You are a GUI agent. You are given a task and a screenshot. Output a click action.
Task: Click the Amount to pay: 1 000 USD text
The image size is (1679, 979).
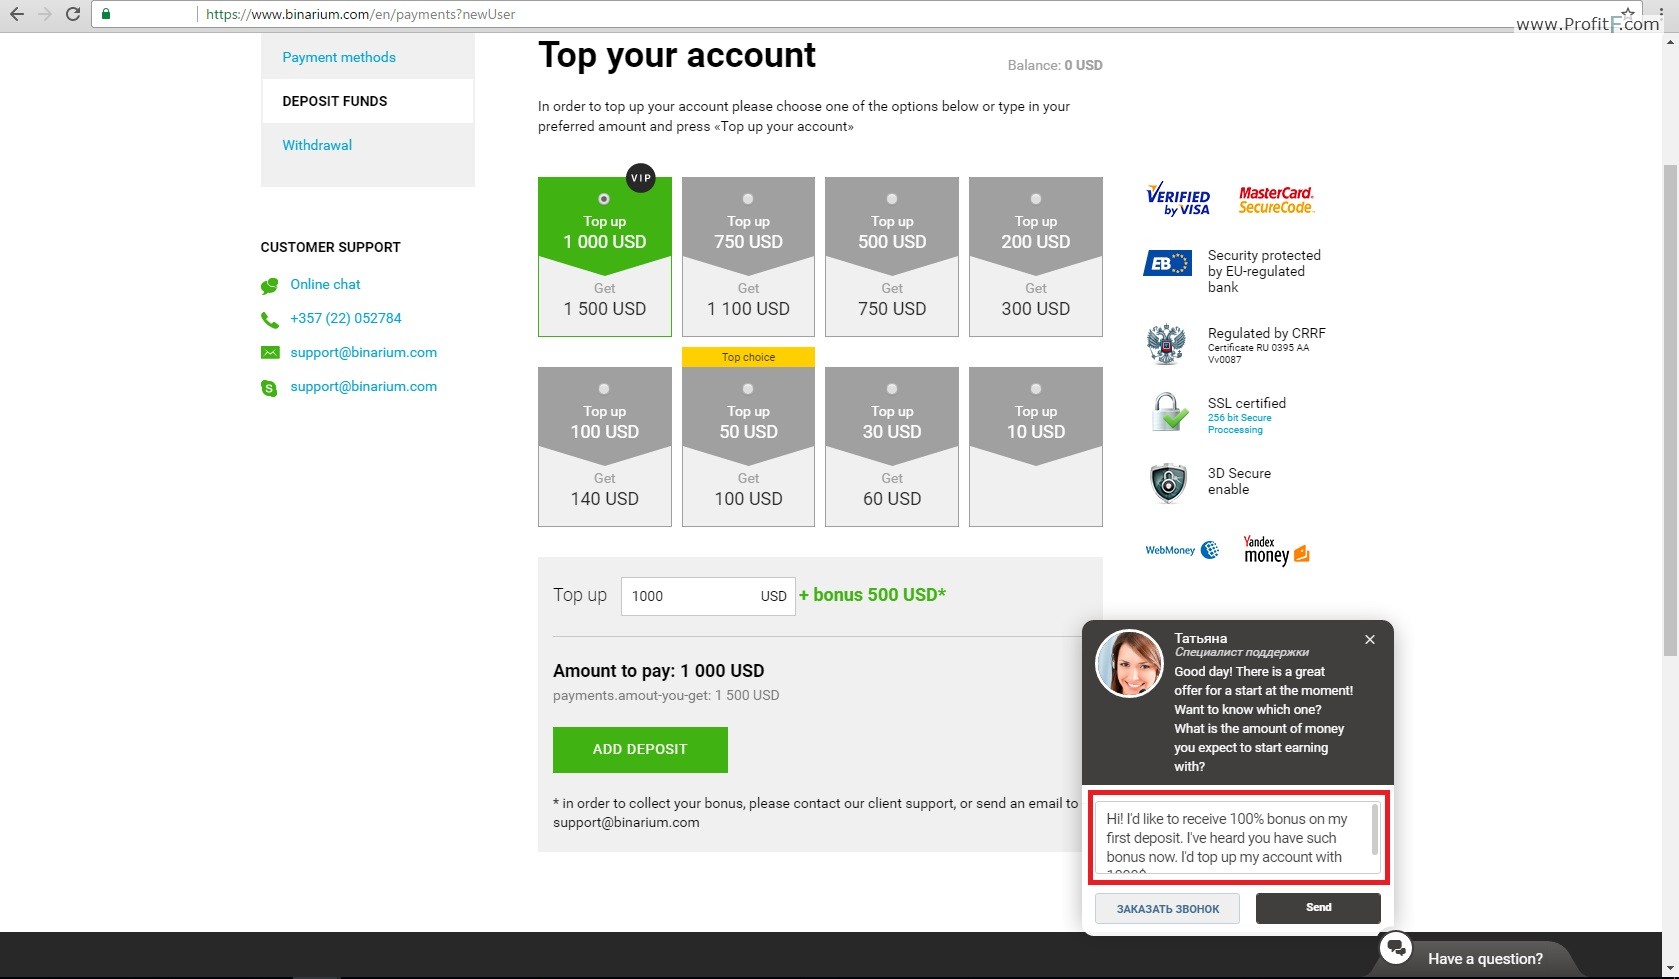pyautogui.click(x=659, y=671)
